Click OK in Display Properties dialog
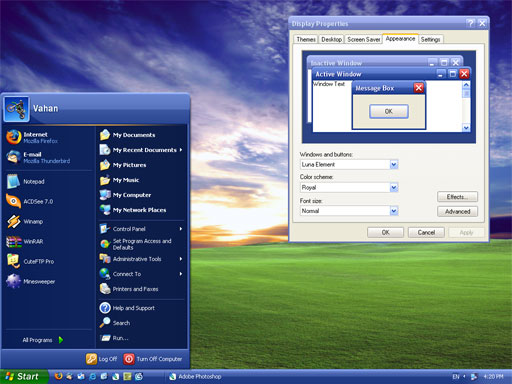Screen dimensions: 512x384 (385, 232)
